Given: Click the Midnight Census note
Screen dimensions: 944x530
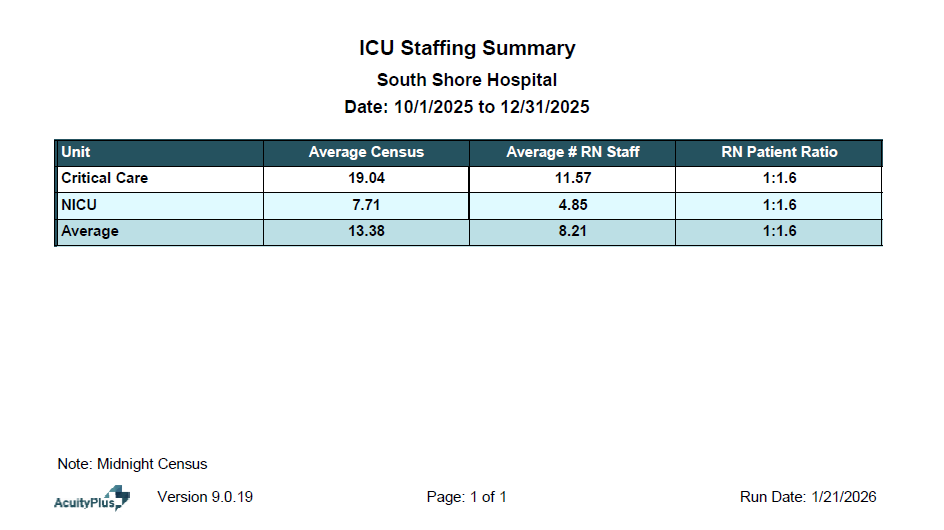Looking at the screenshot, I should point(132,464).
